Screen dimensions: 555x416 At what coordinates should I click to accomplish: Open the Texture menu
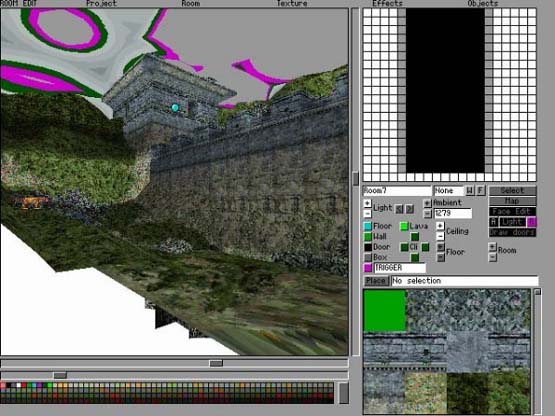coord(292,4)
